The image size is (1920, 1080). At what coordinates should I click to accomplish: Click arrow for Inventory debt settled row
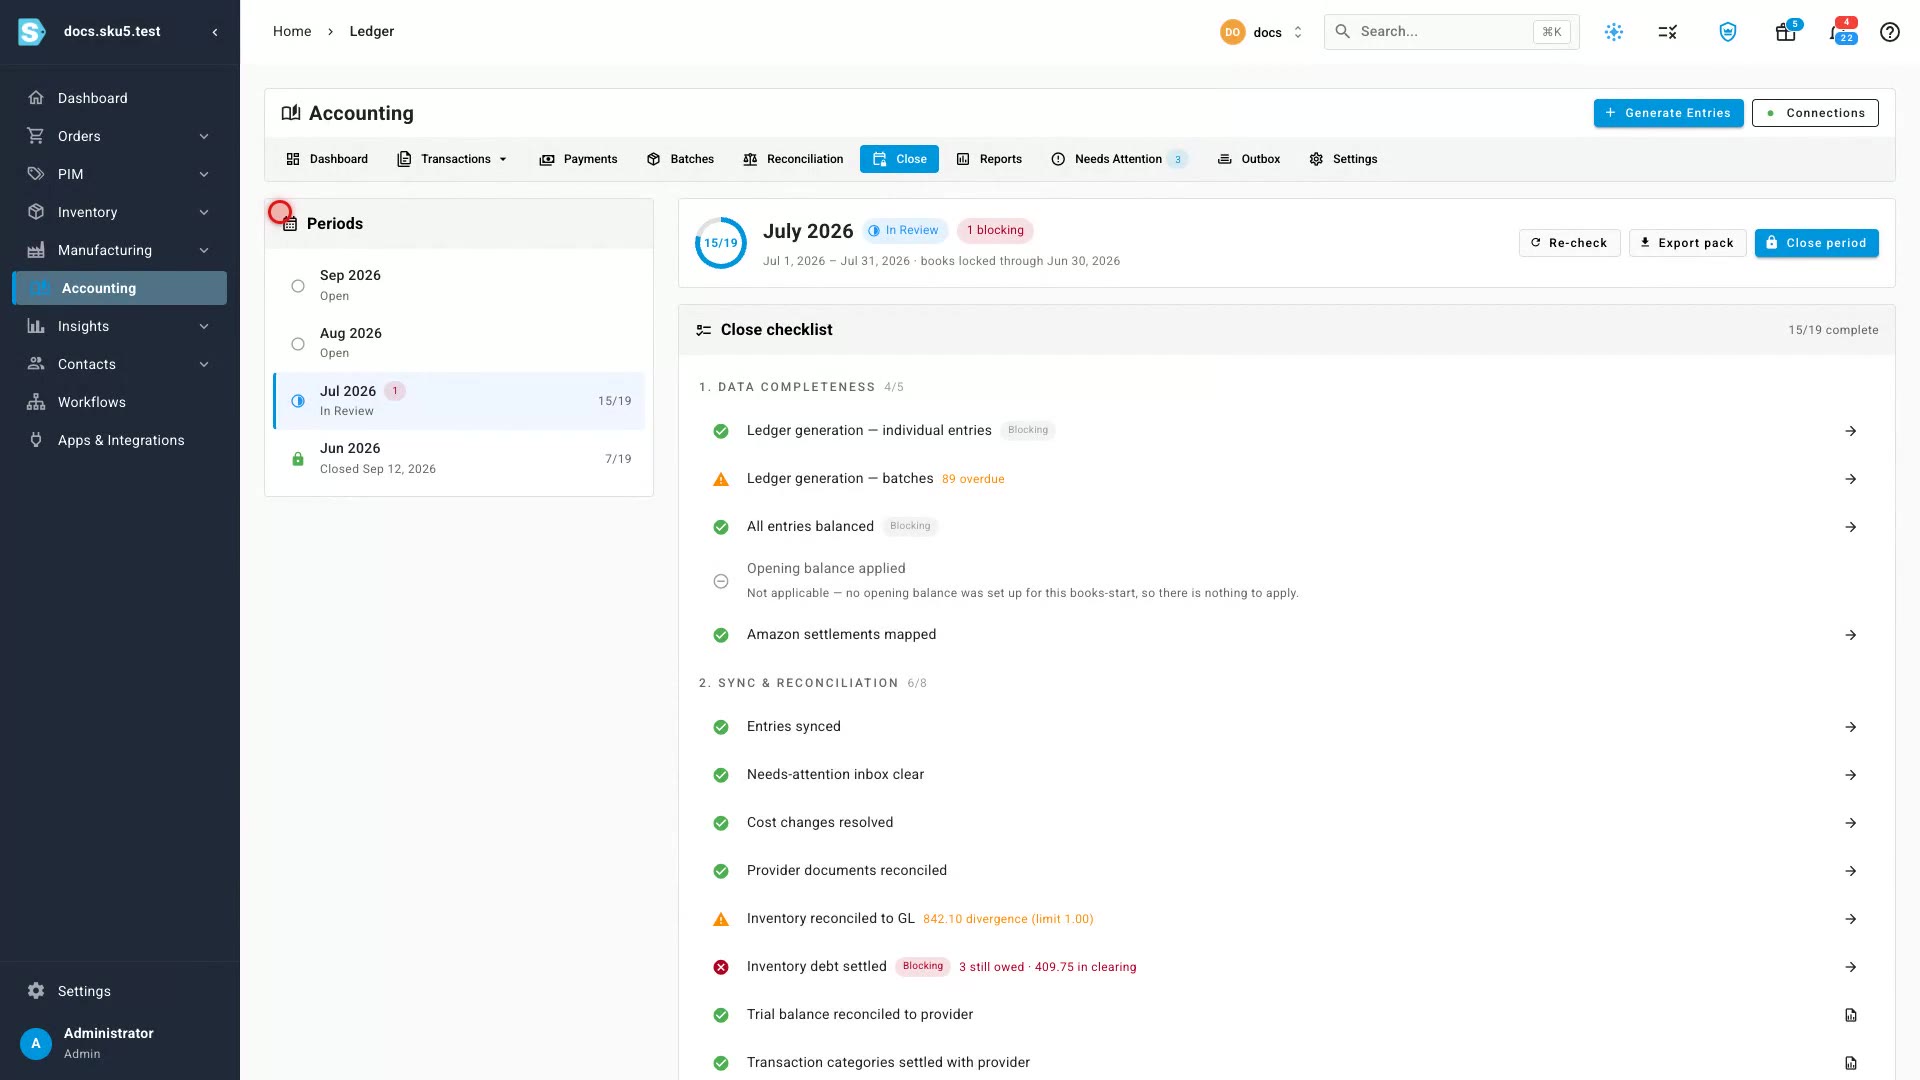(1851, 967)
